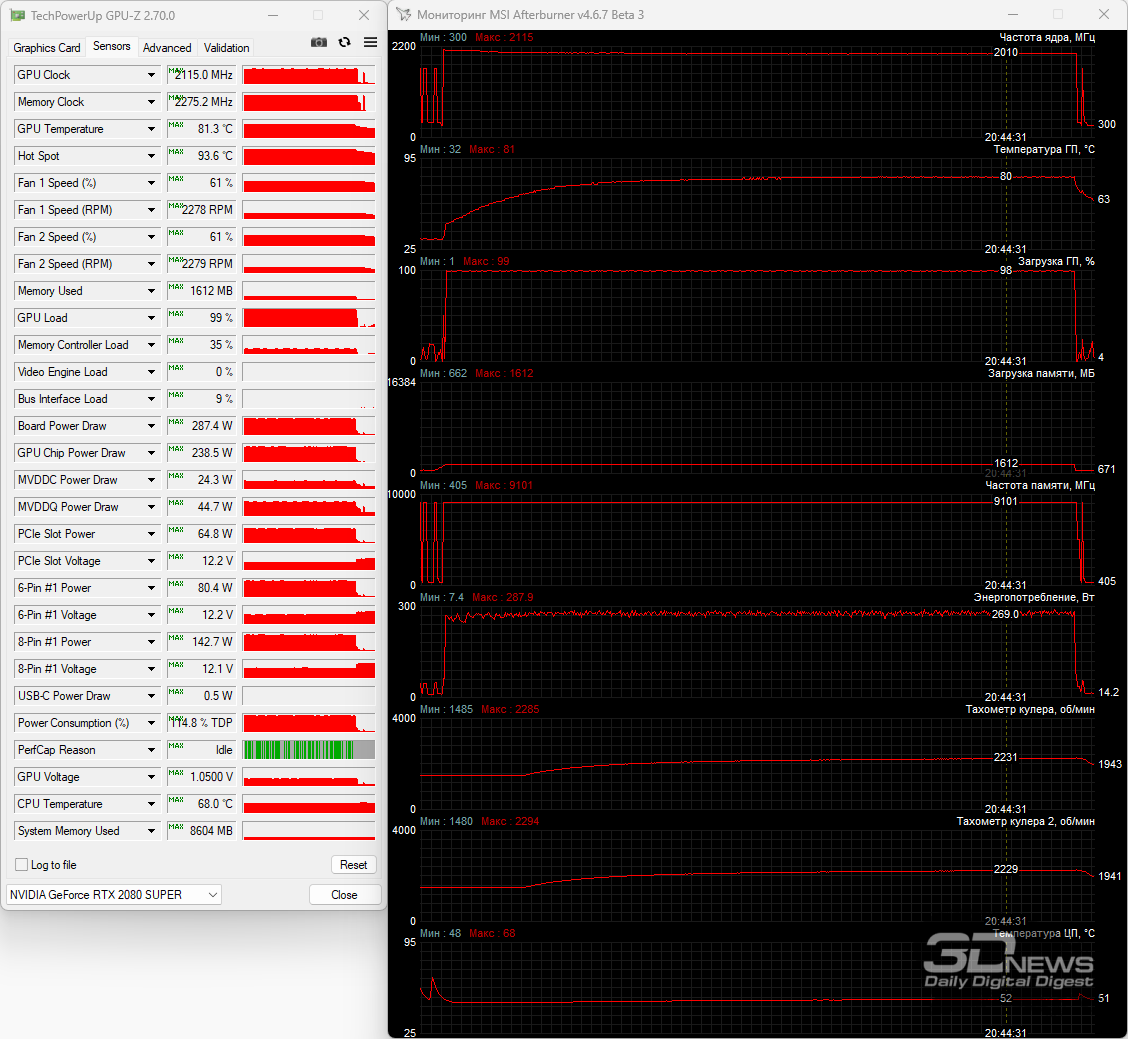The height and width of the screenshot is (1039, 1128).
Task: Click the Afterburner memory clock graph title
Action: 1040,486
